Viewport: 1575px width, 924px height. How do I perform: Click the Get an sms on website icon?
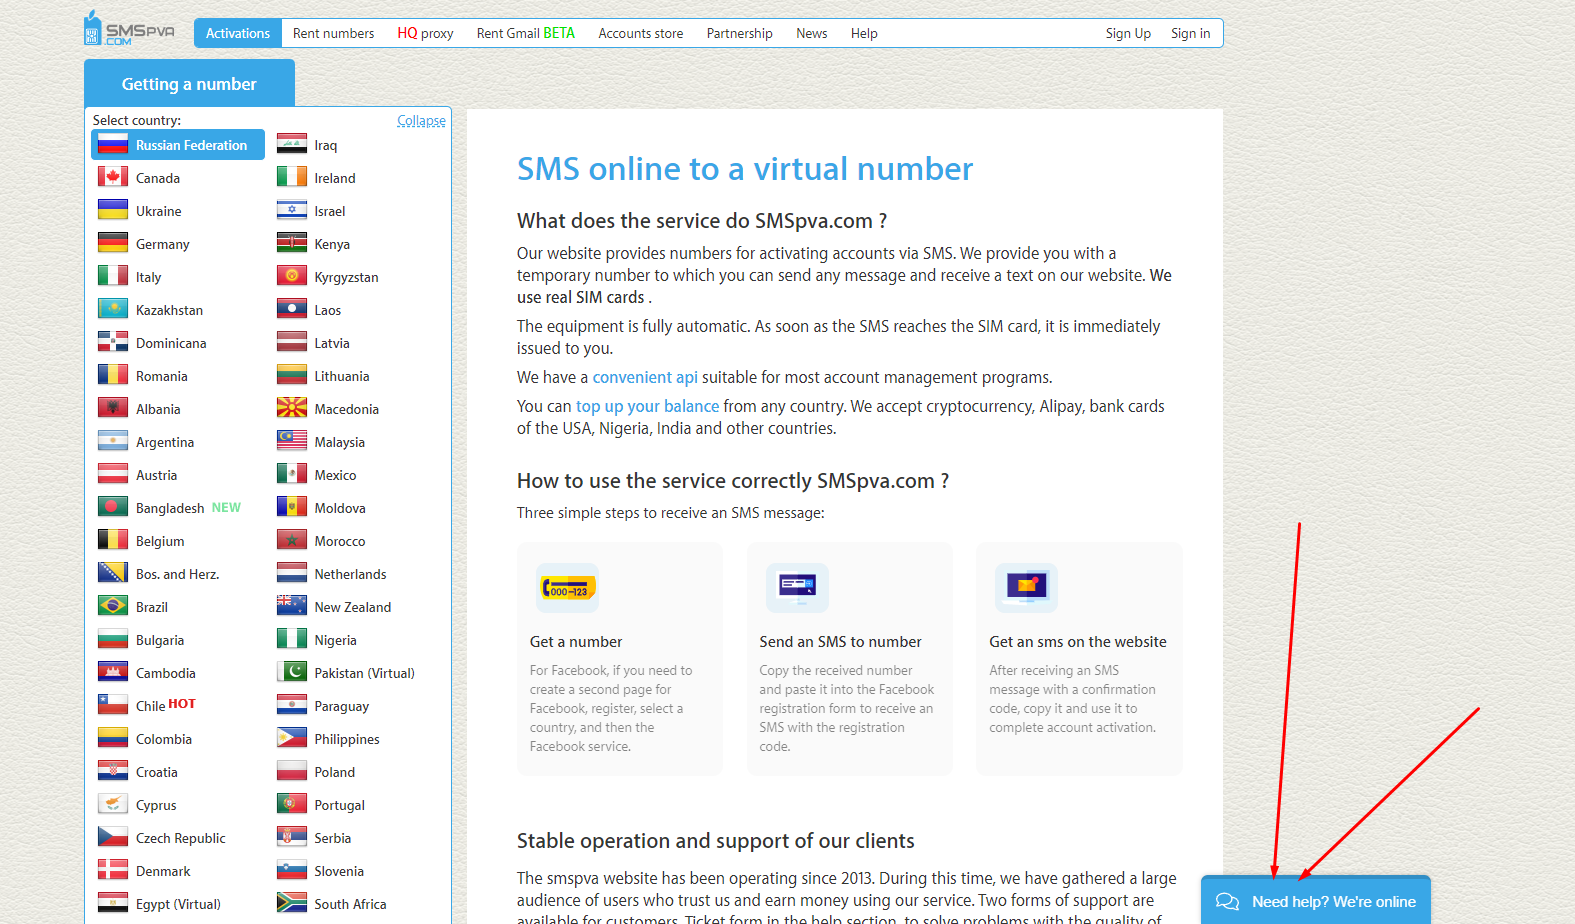tap(1027, 588)
